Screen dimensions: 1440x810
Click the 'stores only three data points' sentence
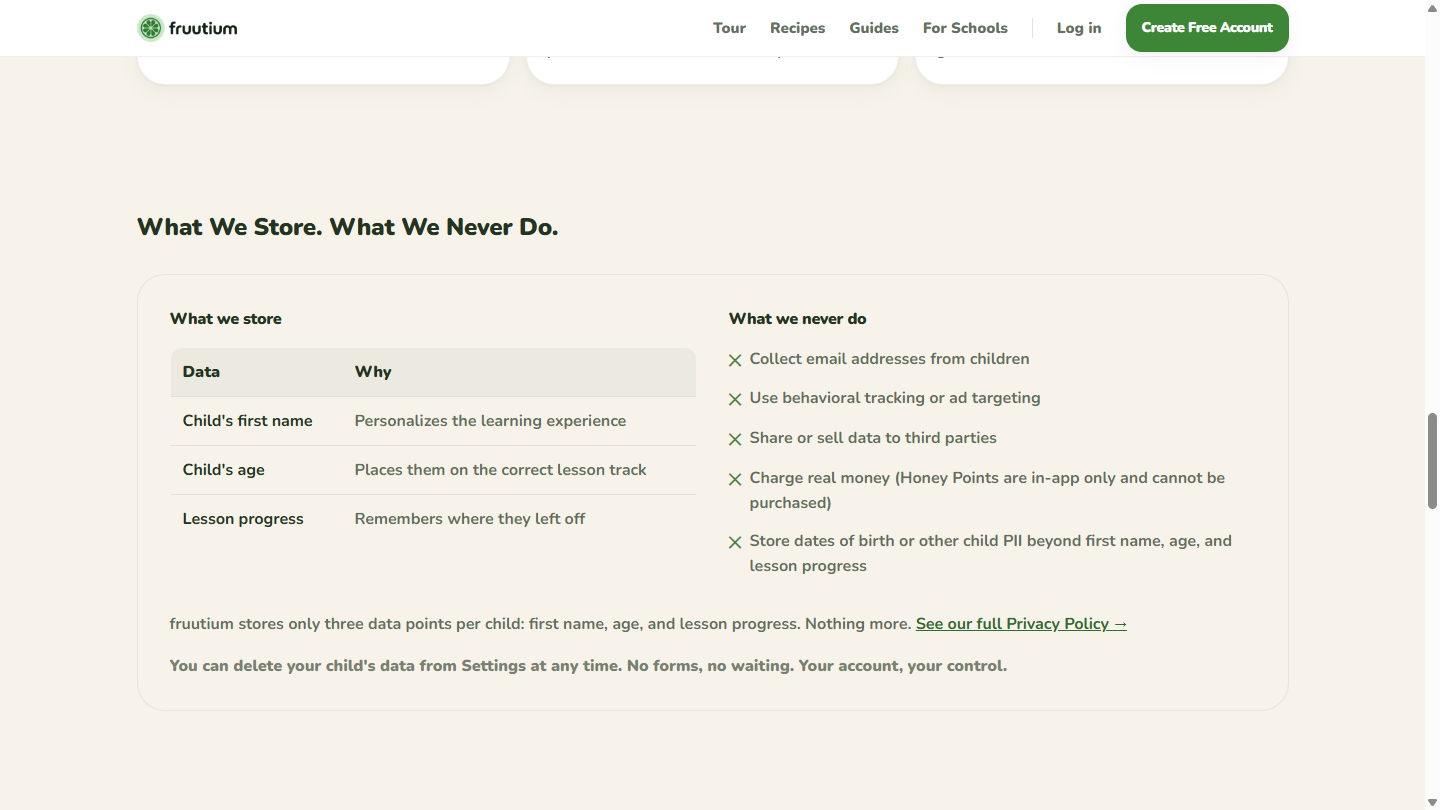tap(541, 624)
